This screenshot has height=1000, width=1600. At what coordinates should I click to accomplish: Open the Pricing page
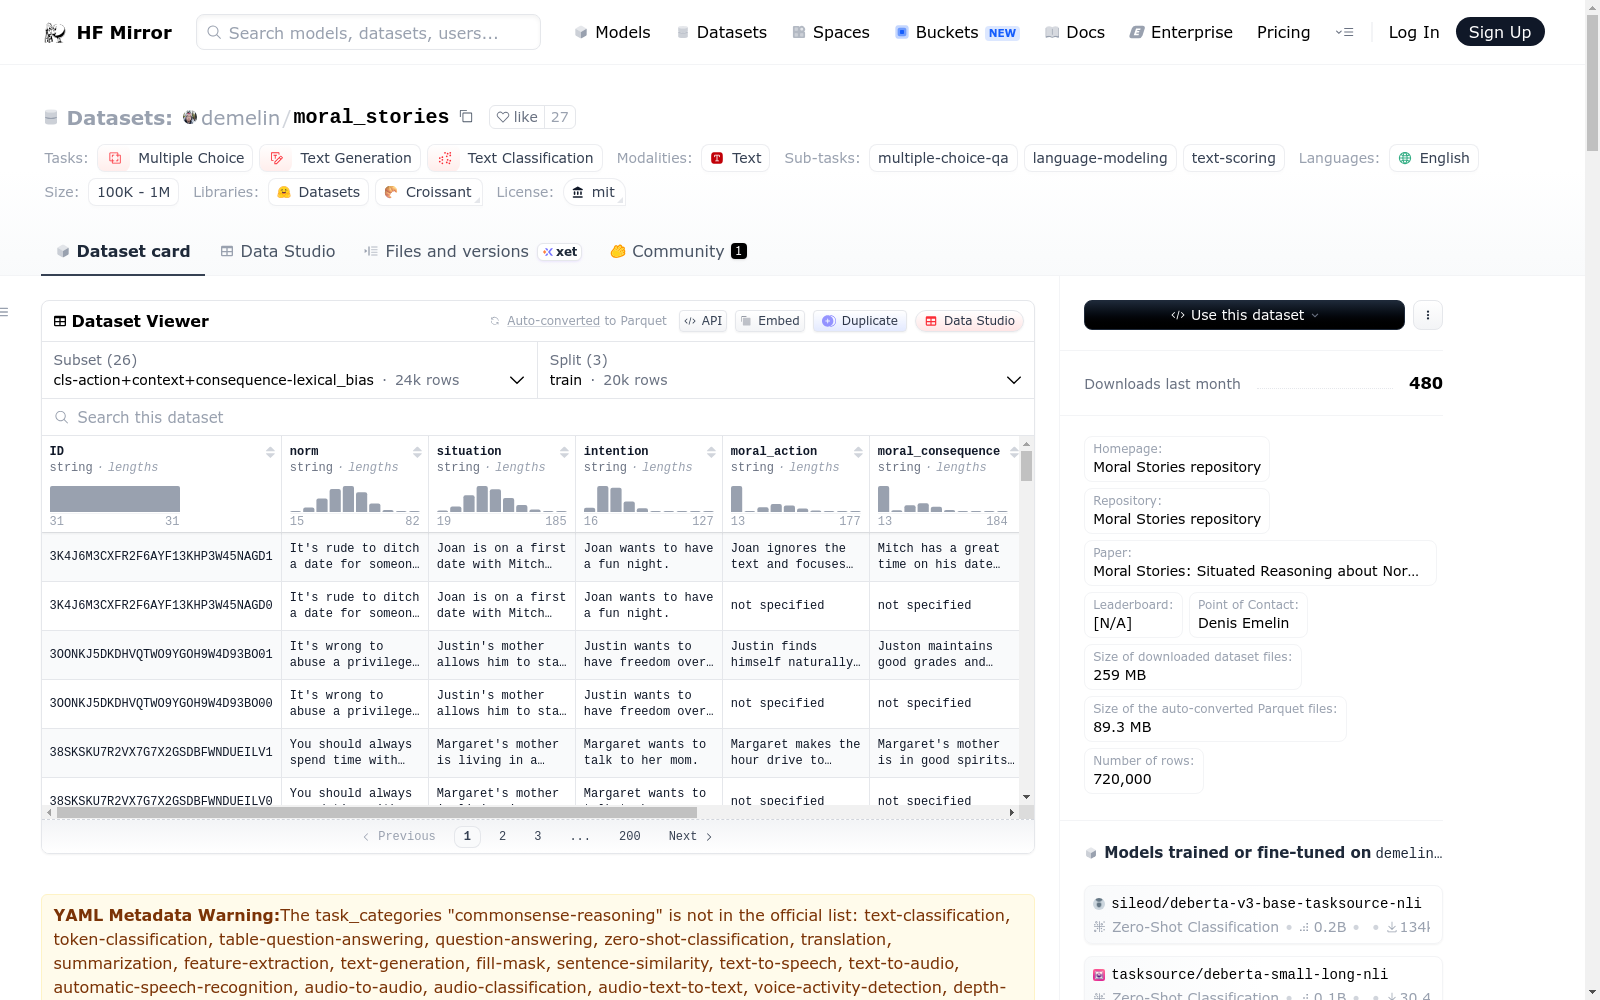[1284, 32]
